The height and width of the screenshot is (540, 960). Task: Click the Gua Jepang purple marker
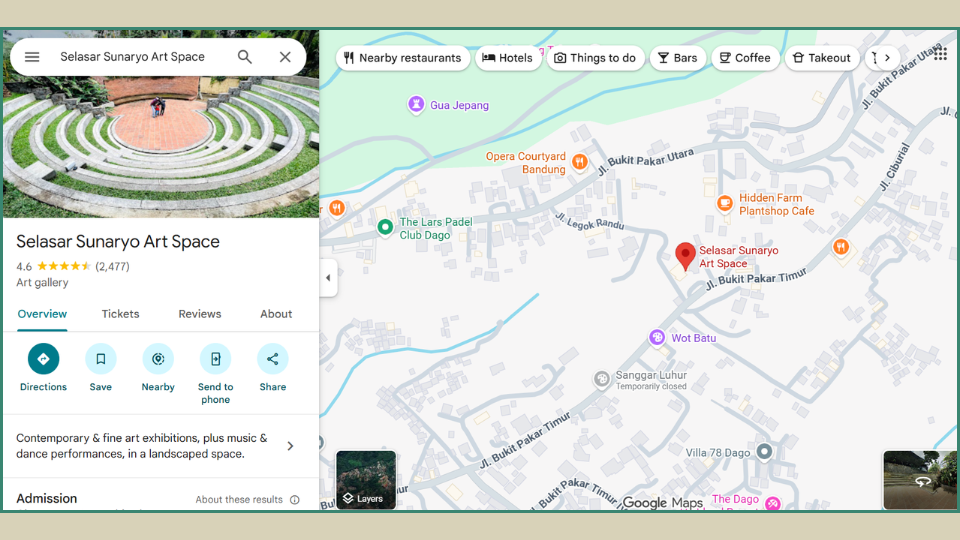point(416,105)
